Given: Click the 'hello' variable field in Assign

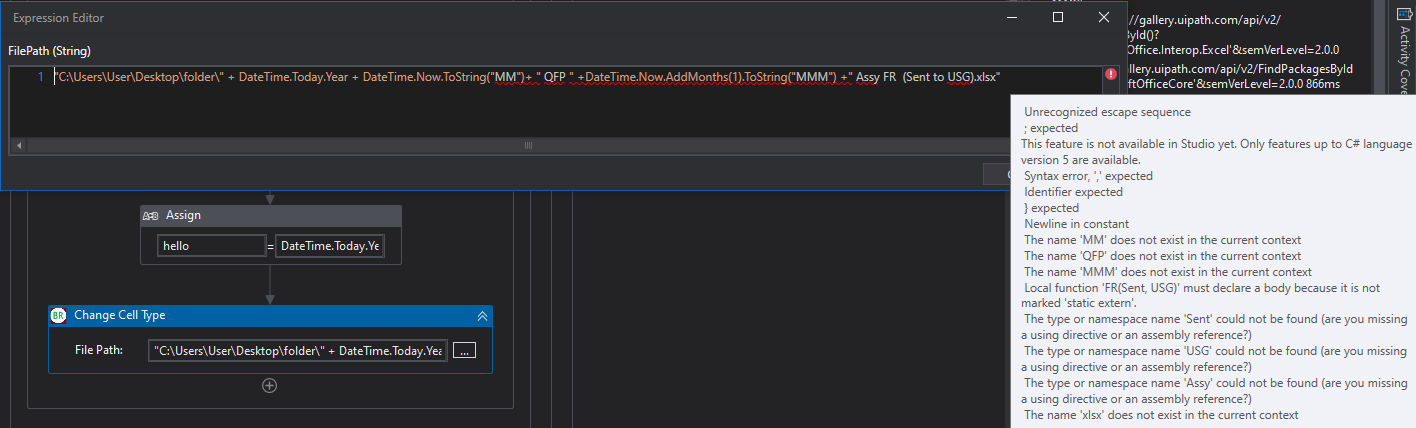Looking at the screenshot, I should (211, 246).
